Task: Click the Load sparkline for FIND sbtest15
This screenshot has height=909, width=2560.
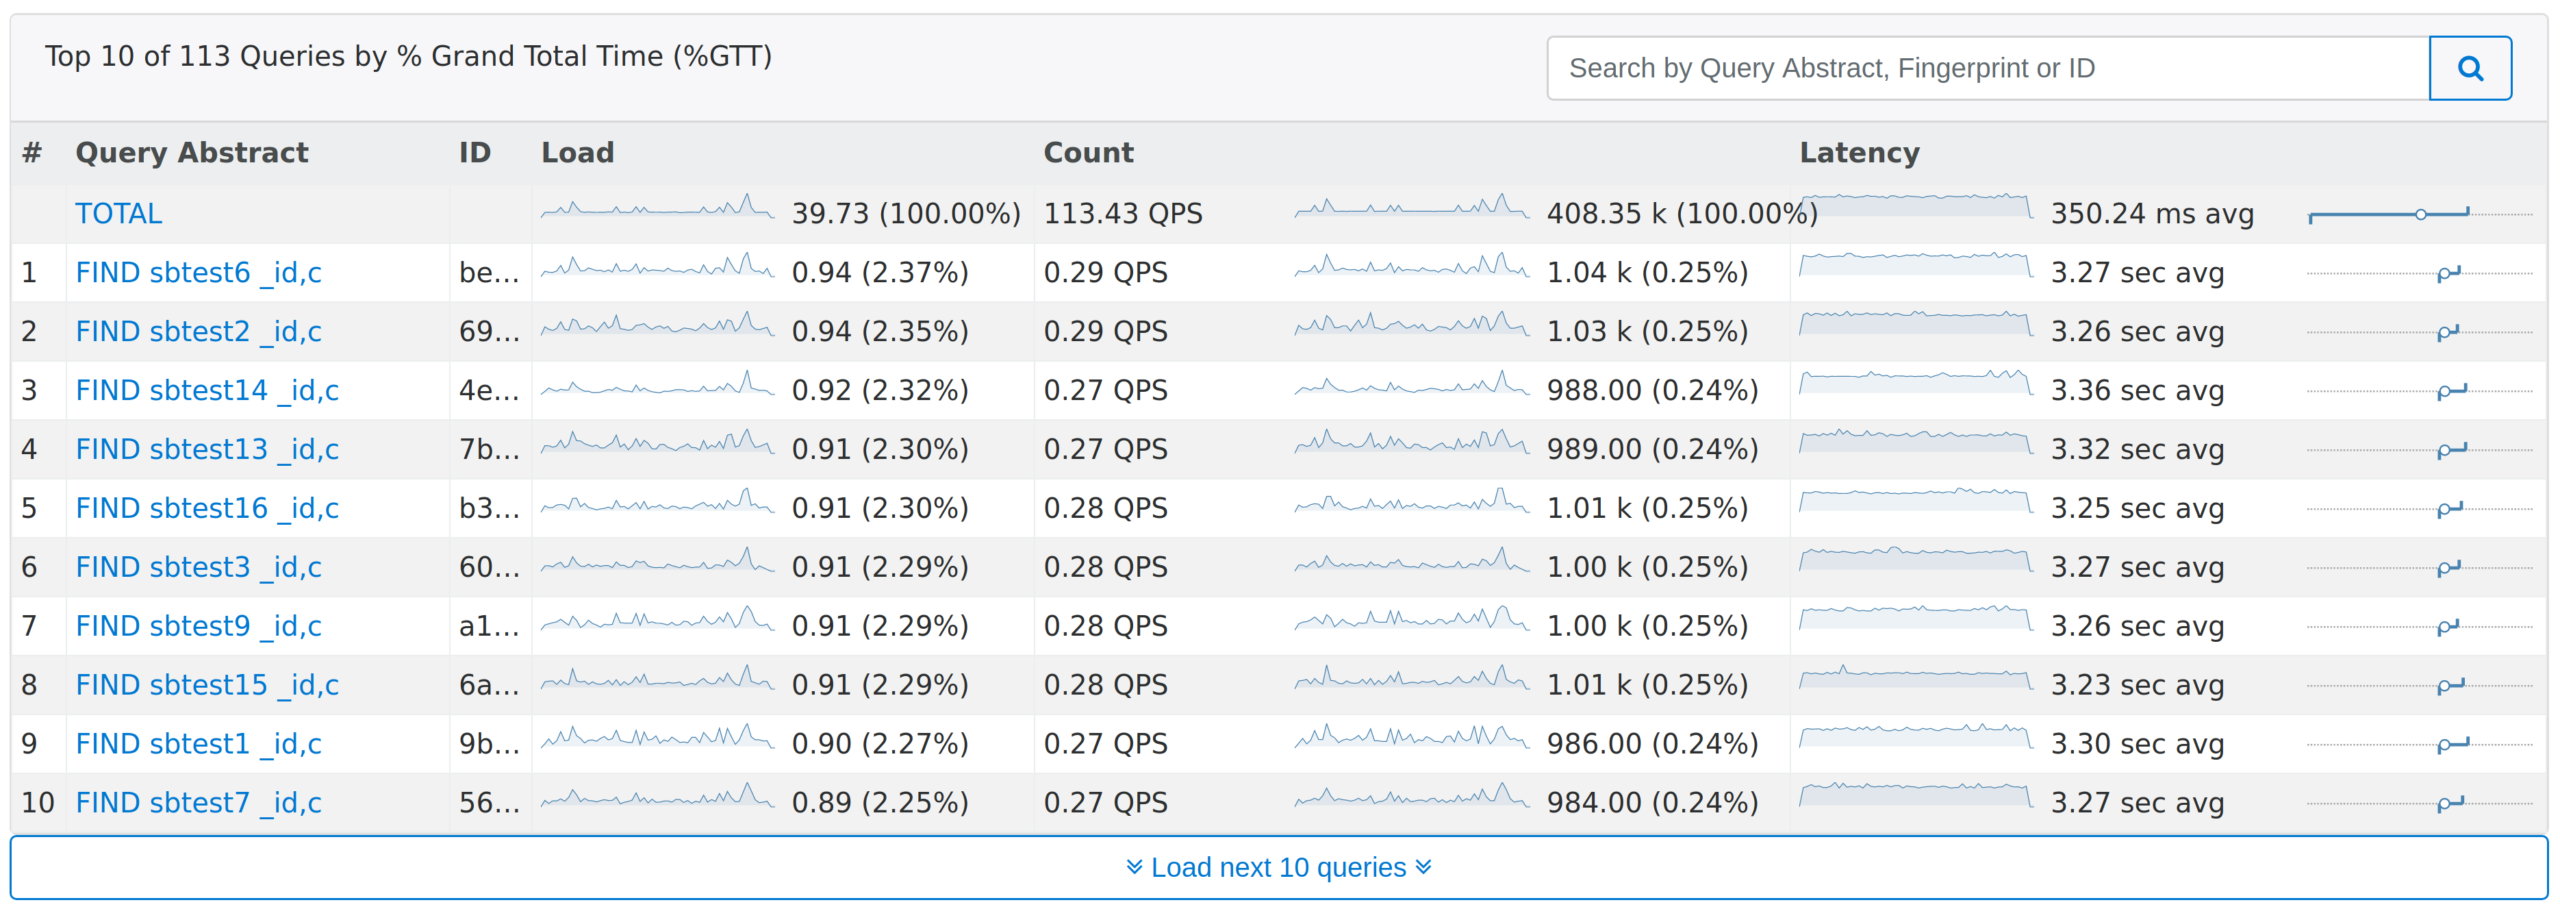Action: point(655,684)
